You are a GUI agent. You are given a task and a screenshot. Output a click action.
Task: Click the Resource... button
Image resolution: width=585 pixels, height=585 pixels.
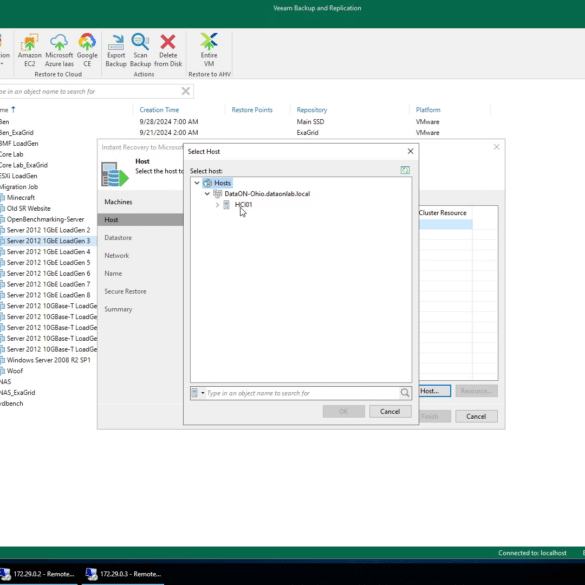tap(476, 391)
